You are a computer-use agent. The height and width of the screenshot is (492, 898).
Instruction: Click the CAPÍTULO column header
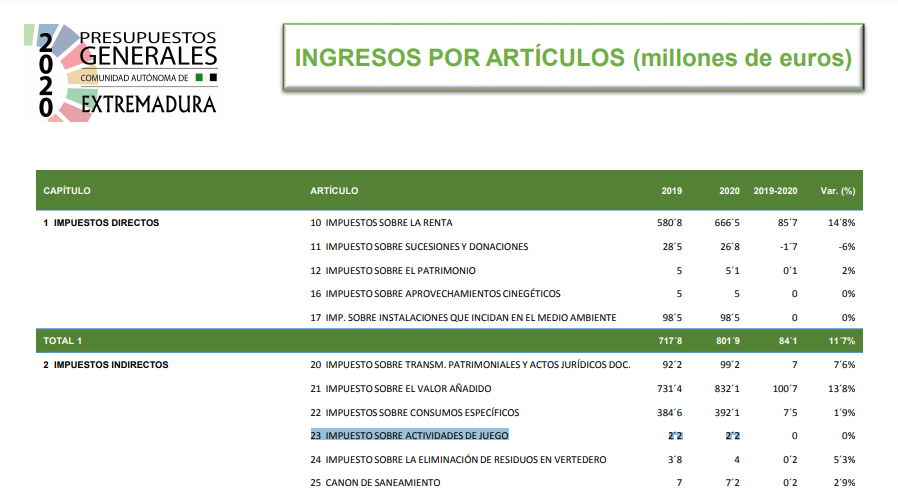(67, 191)
